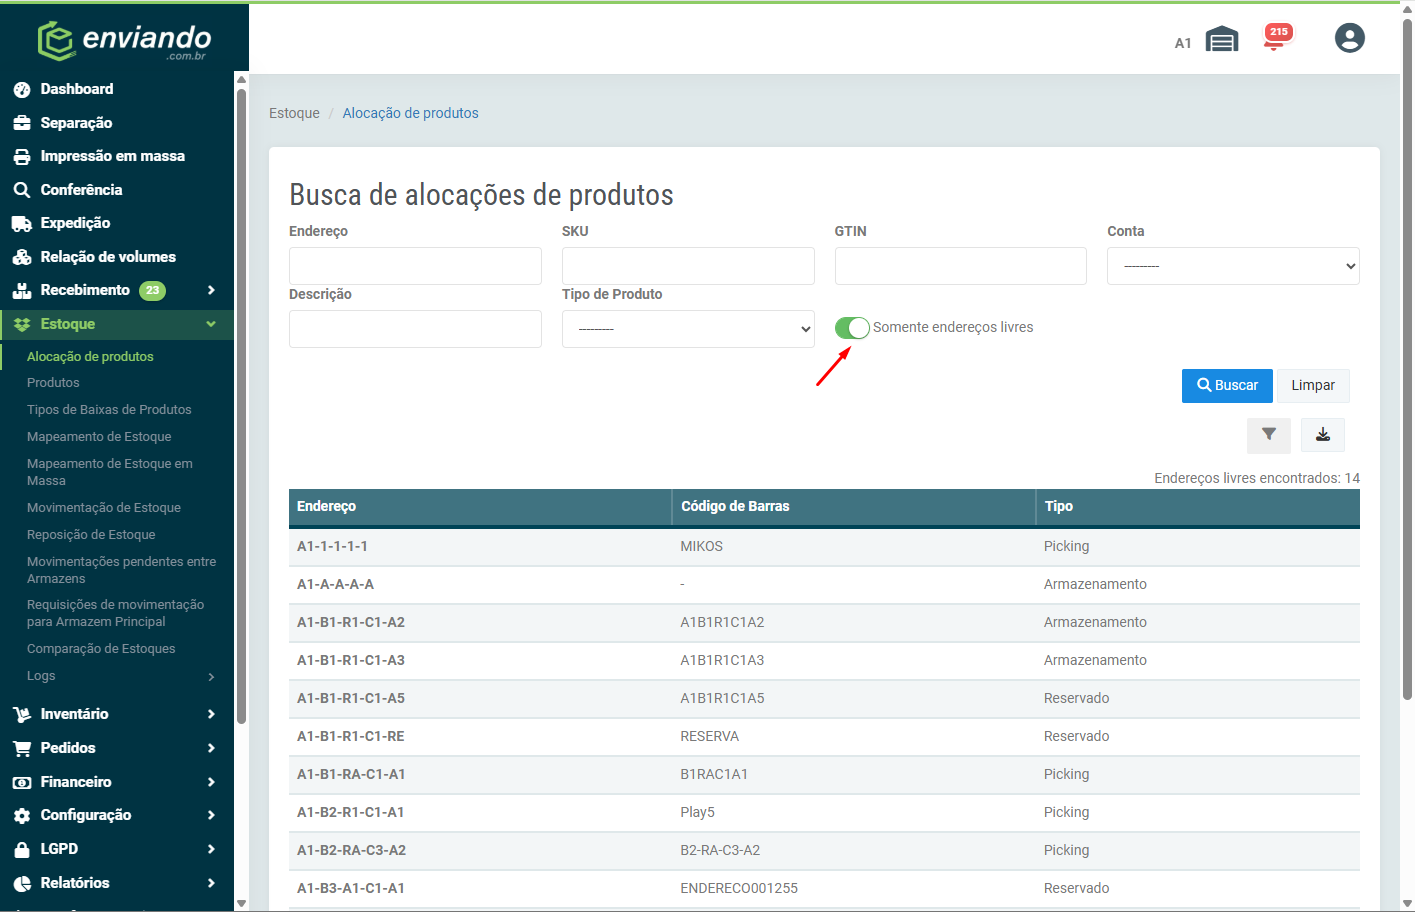Click the Relação de volumes boxes icon

22,257
